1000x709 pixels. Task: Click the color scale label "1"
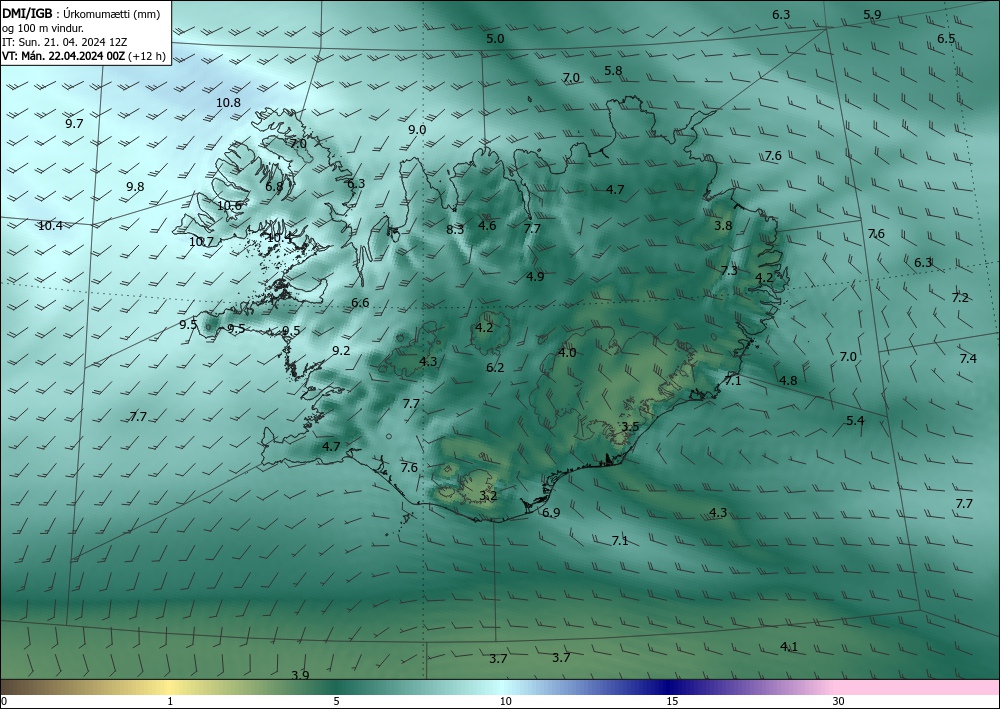click(x=170, y=701)
